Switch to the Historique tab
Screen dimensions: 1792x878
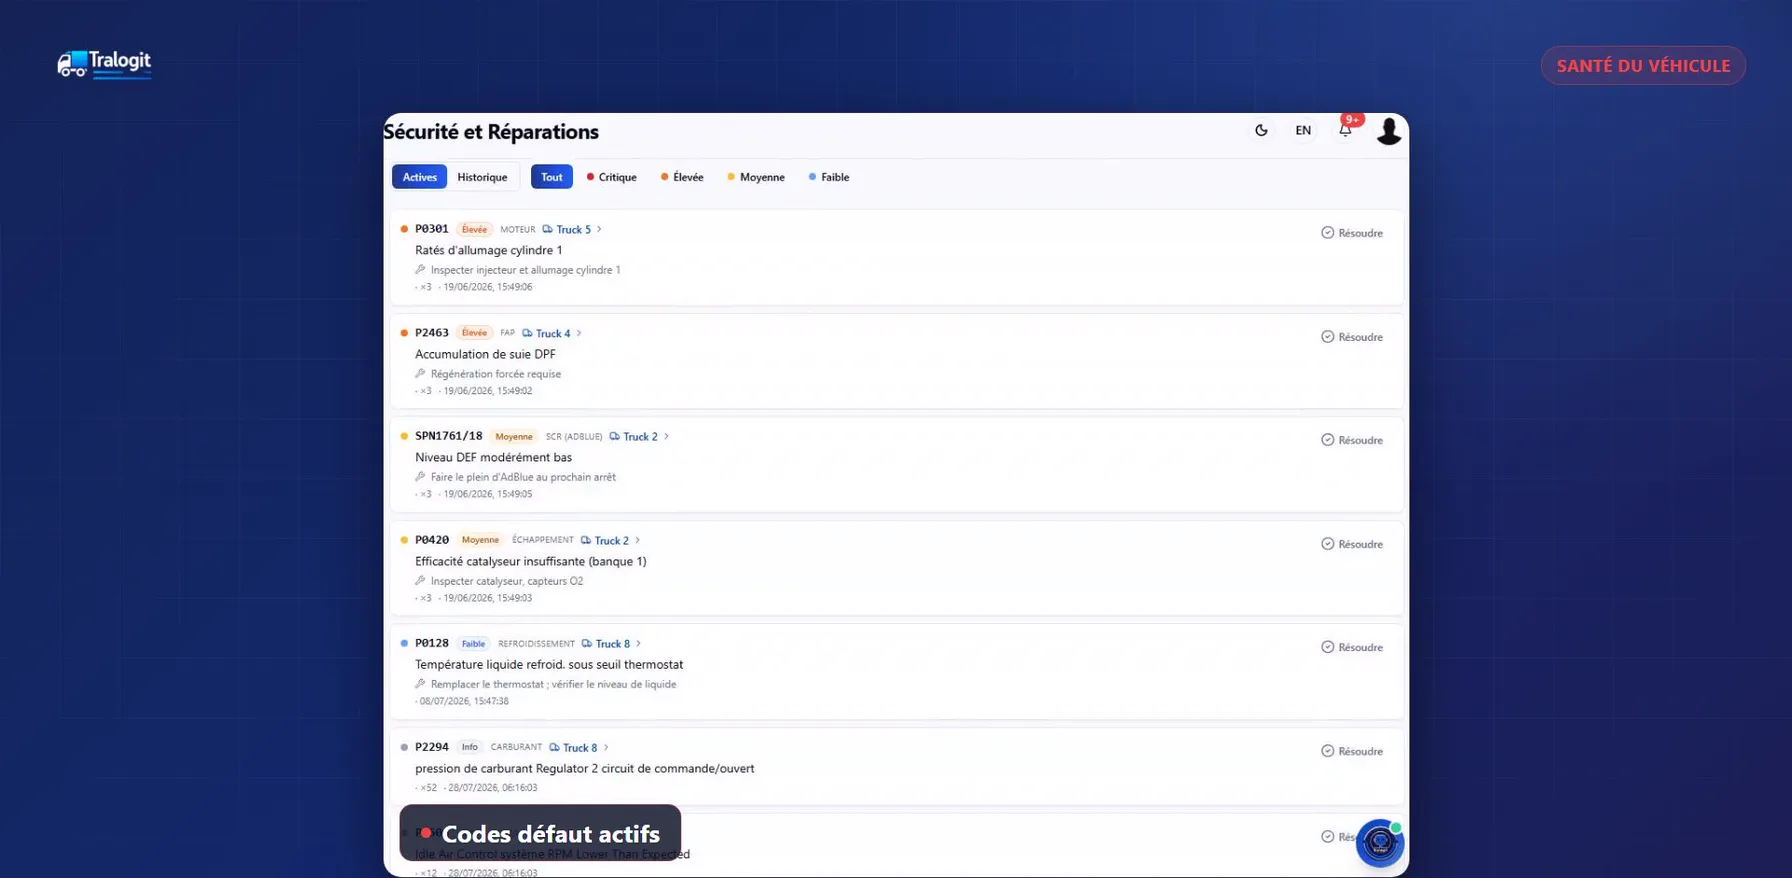point(482,177)
